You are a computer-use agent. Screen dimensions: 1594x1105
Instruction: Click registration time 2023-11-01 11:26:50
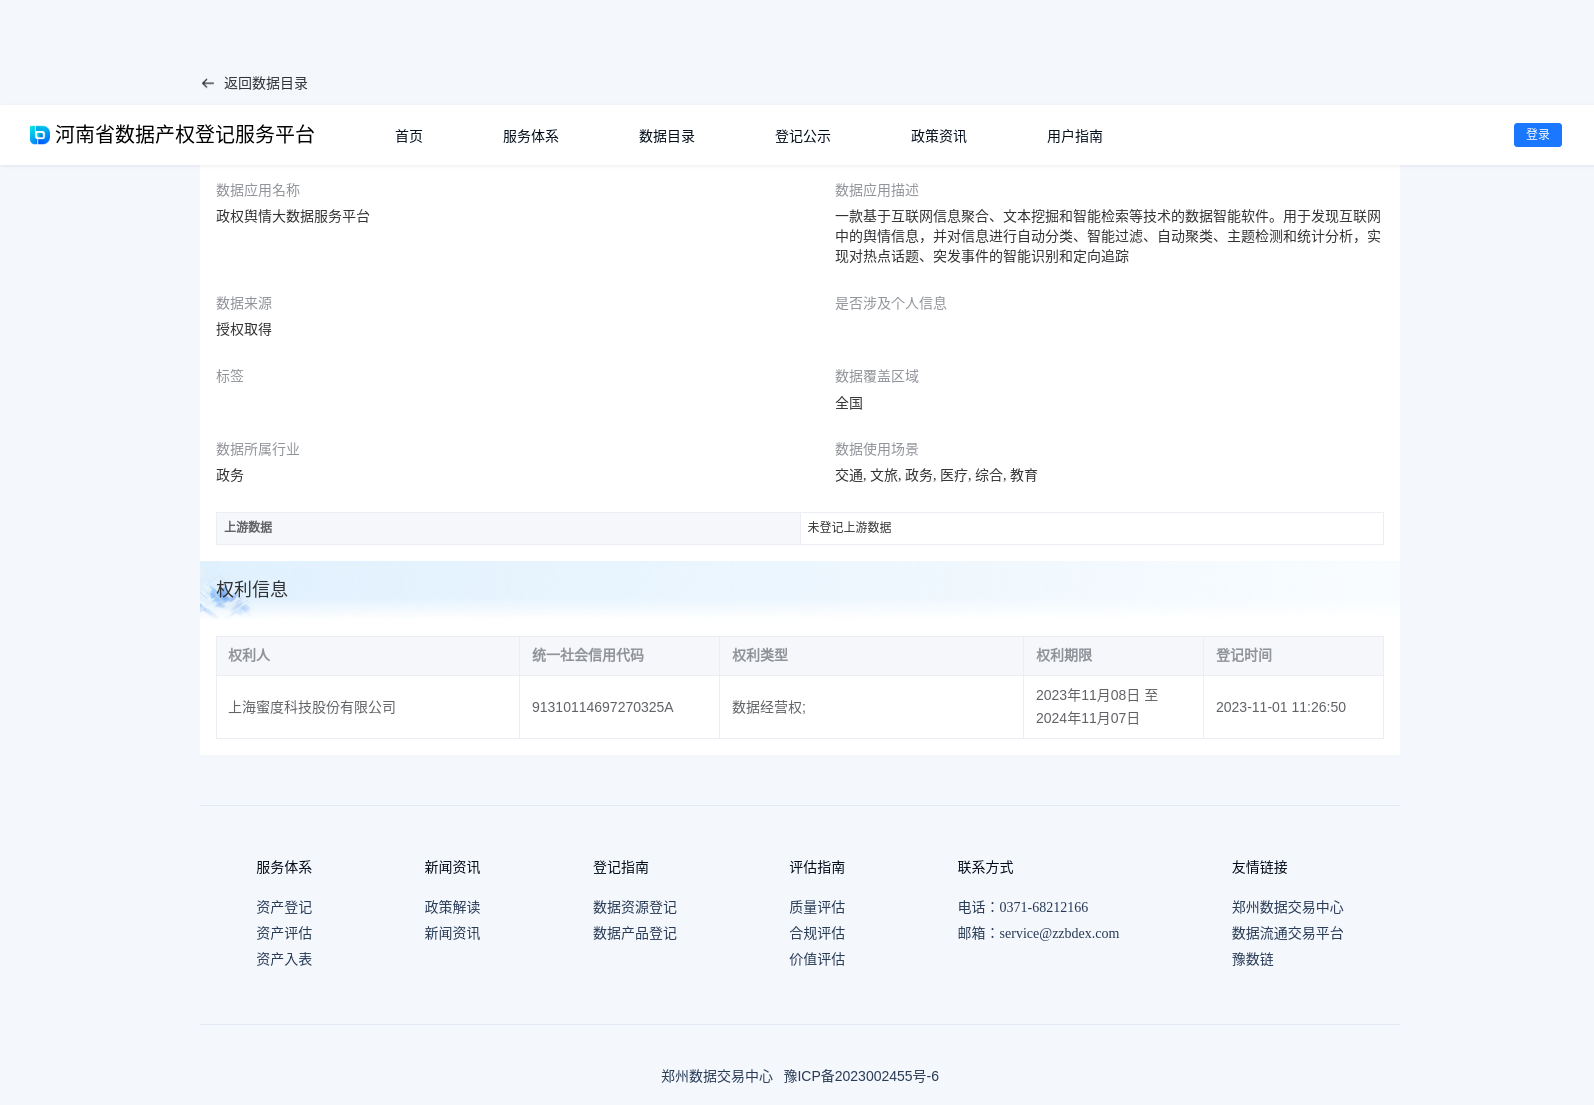[x=1293, y=707]
